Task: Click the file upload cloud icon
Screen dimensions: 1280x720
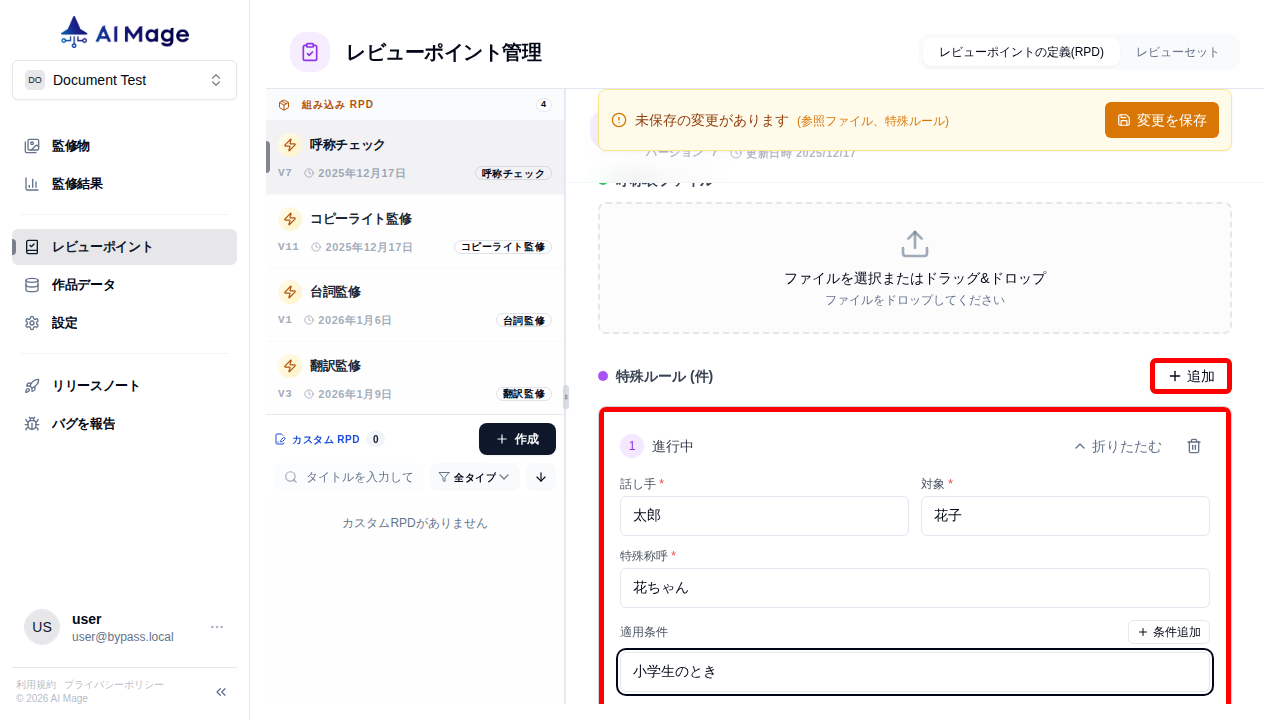Action: 914,242
